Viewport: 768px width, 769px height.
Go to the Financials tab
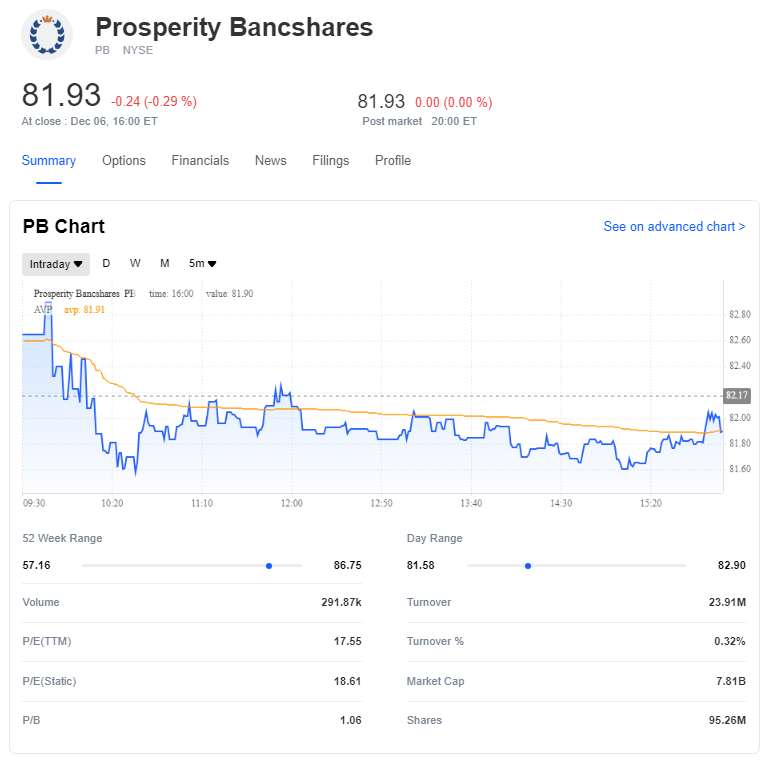pos(200,161)
